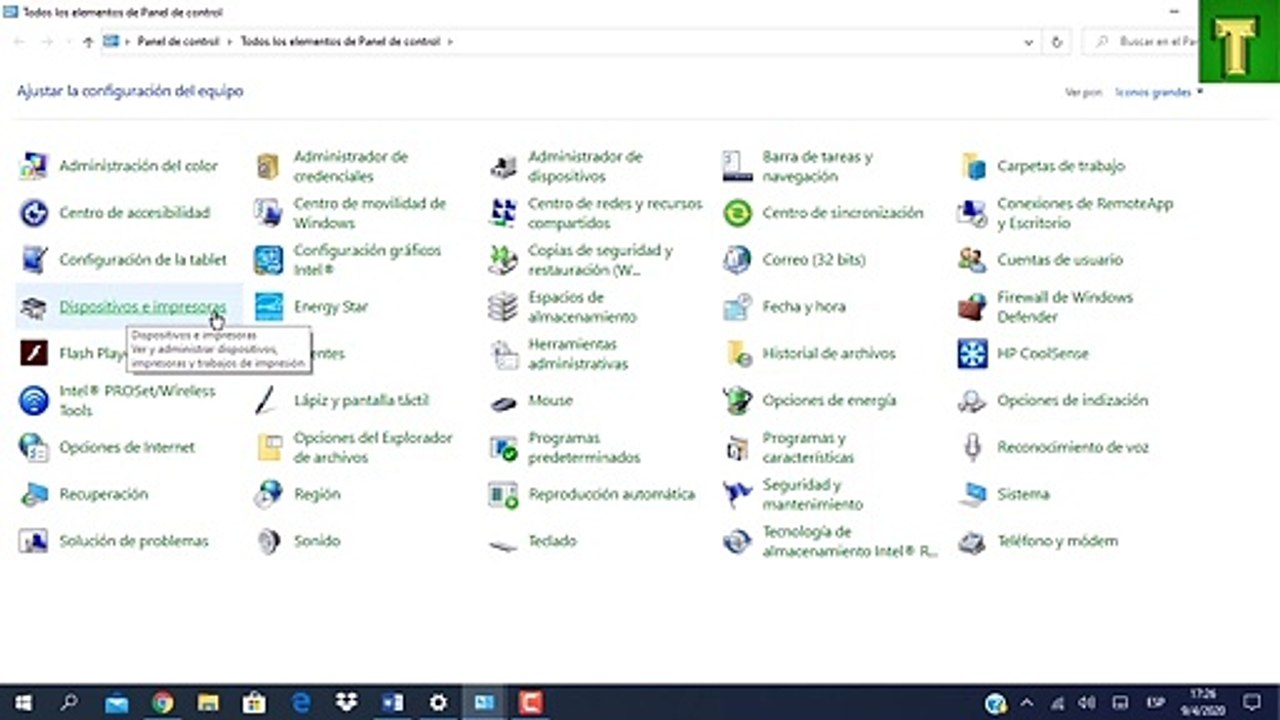1280x720 pixels.
Task: Click Configuración gráficos Intel icon
Action: [x=268, y=260]
